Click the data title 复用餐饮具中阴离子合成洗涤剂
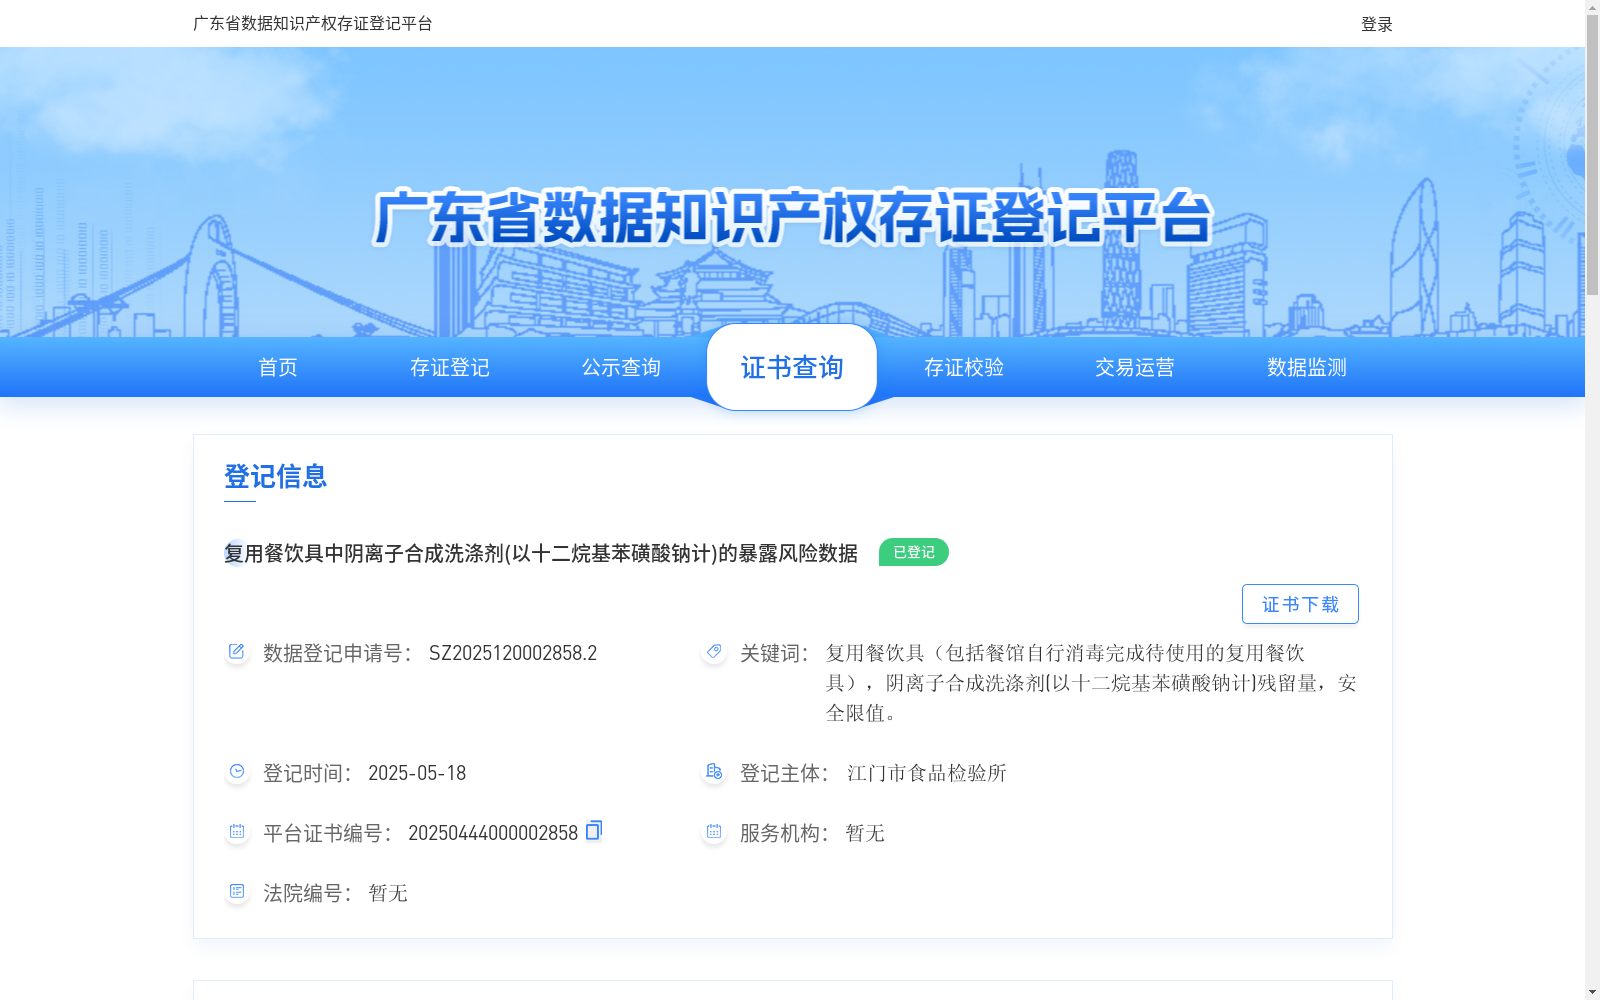This screenshot has height=1000, width=1600. click(541, 553)
